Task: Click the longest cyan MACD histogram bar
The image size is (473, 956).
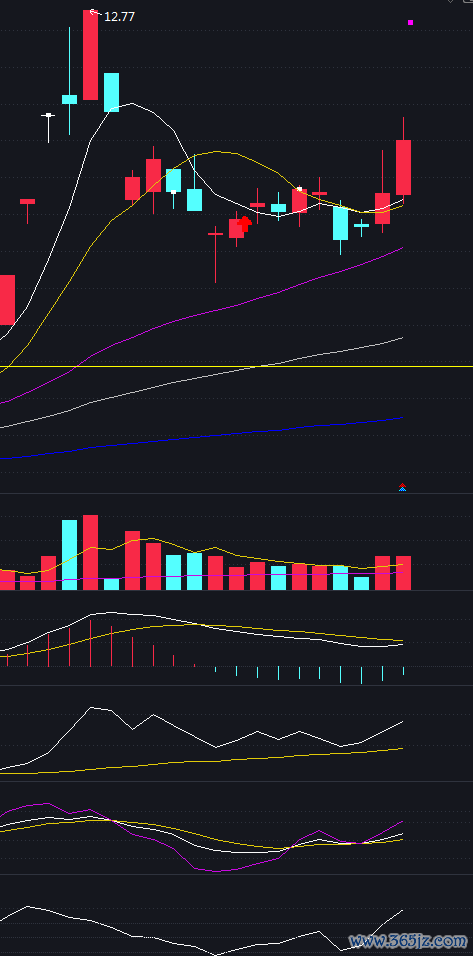Action: click(x=361, y=675)
